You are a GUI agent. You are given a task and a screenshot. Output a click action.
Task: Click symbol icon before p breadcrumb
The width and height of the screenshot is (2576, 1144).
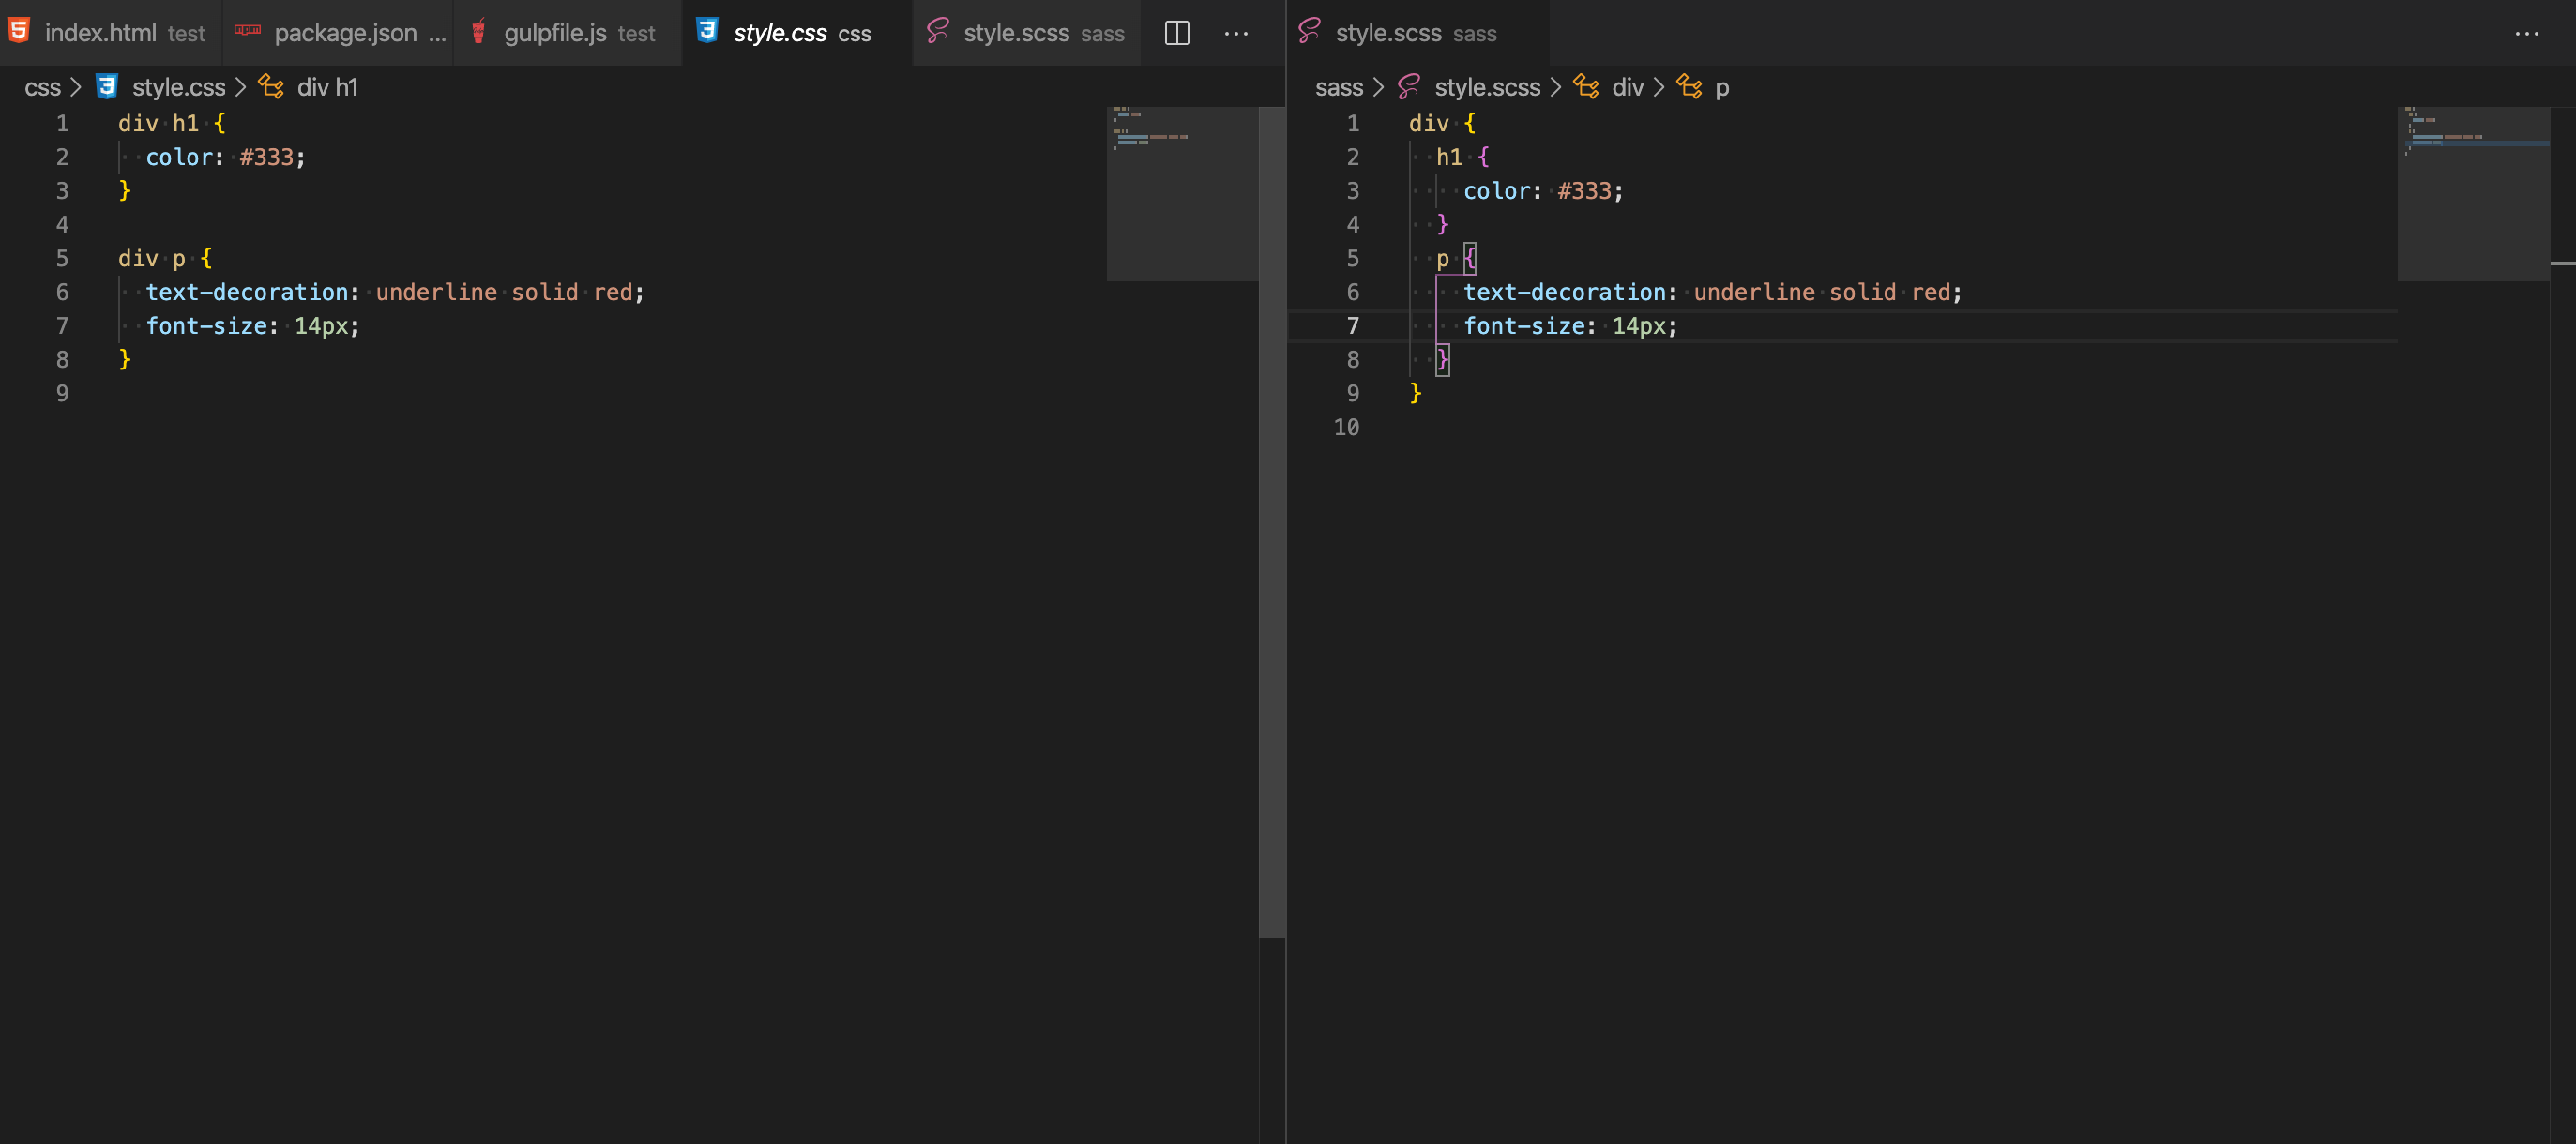(x=1689, y=87)
